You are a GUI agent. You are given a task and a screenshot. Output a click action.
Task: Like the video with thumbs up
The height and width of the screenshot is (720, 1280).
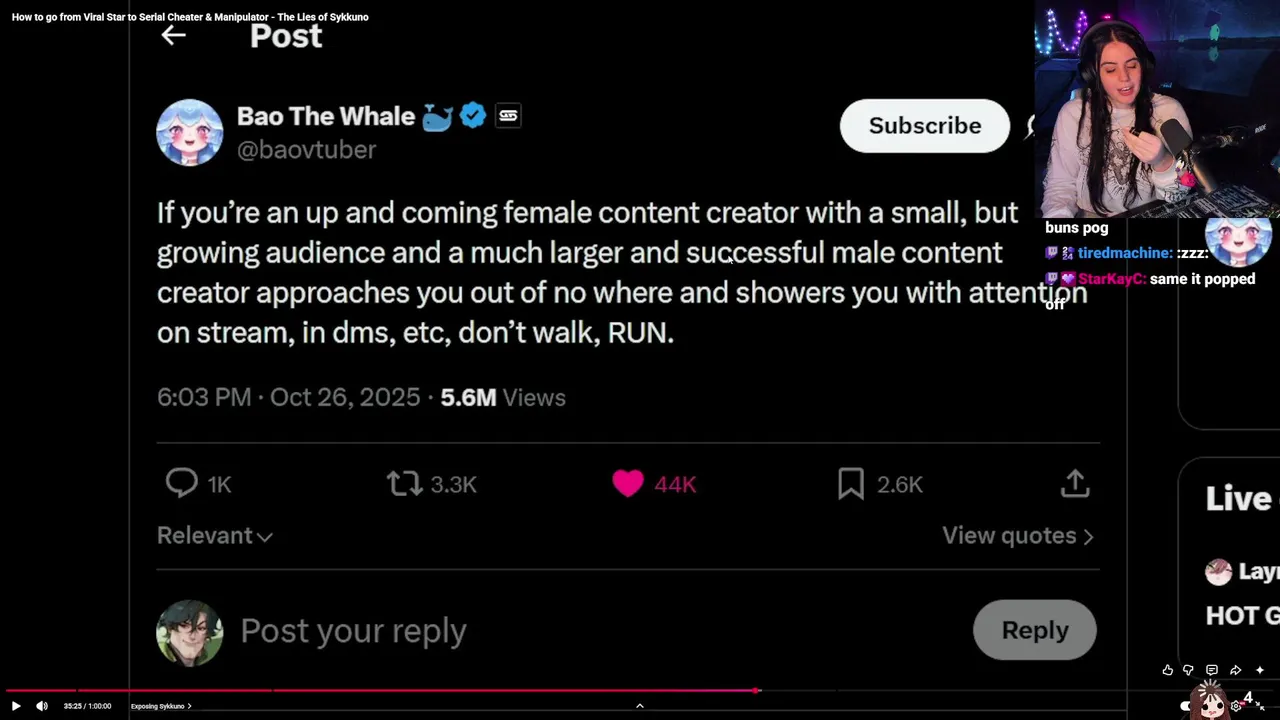point(1167,670)
